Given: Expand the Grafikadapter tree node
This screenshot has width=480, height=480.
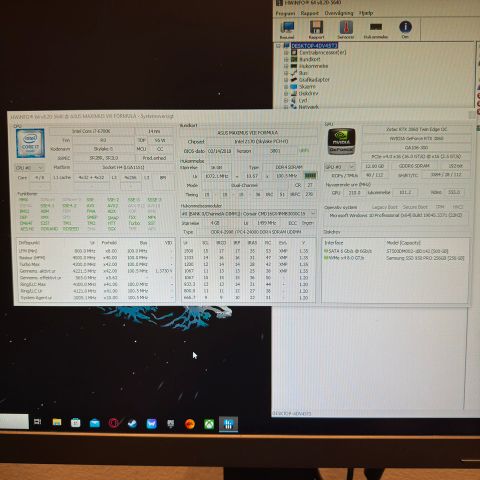Looking at the screenshot, I should 286,80.
